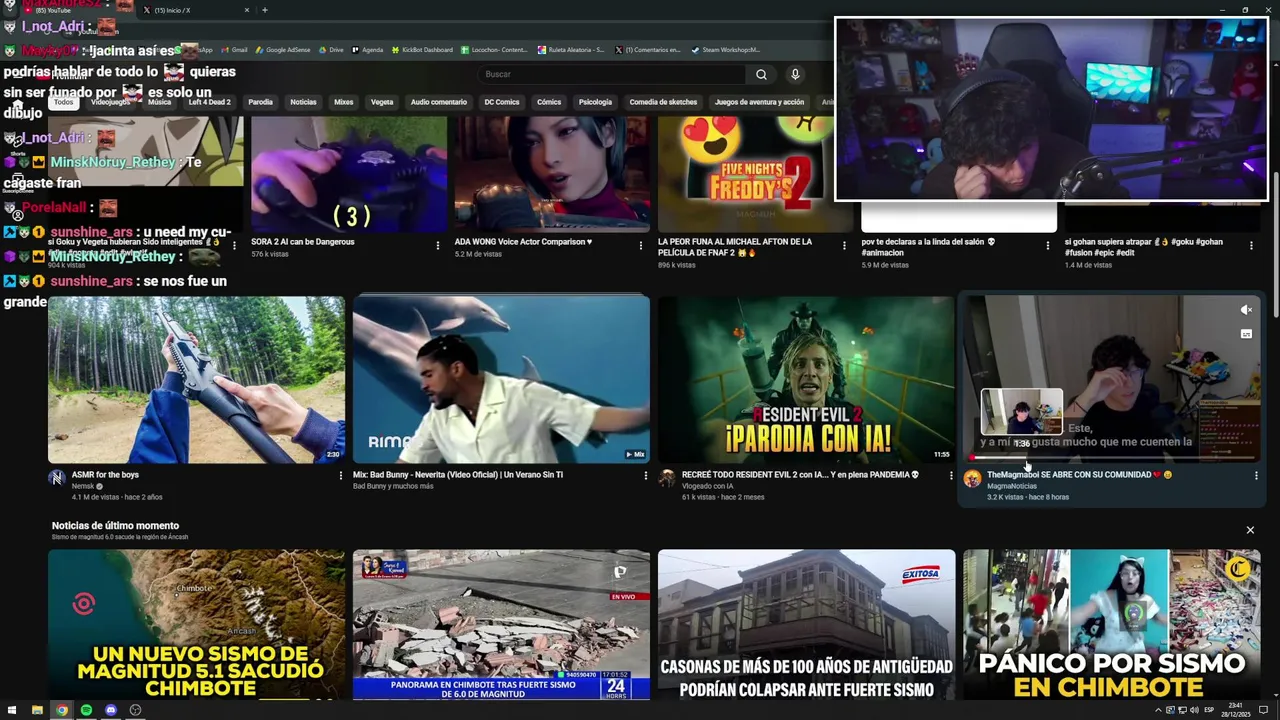This screenshot has height=720, width=1280.
Task: Open Windows Start menu
Action: pyautogui.click(x=12, y=710)
